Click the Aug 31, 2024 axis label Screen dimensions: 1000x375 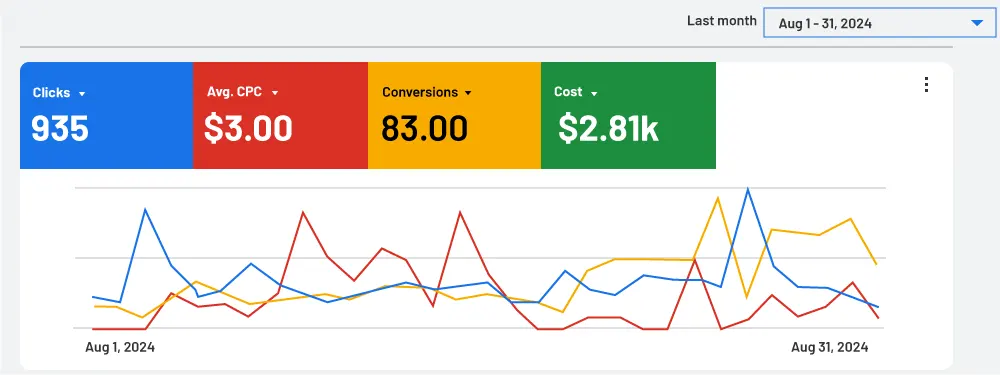pos(830,348)
